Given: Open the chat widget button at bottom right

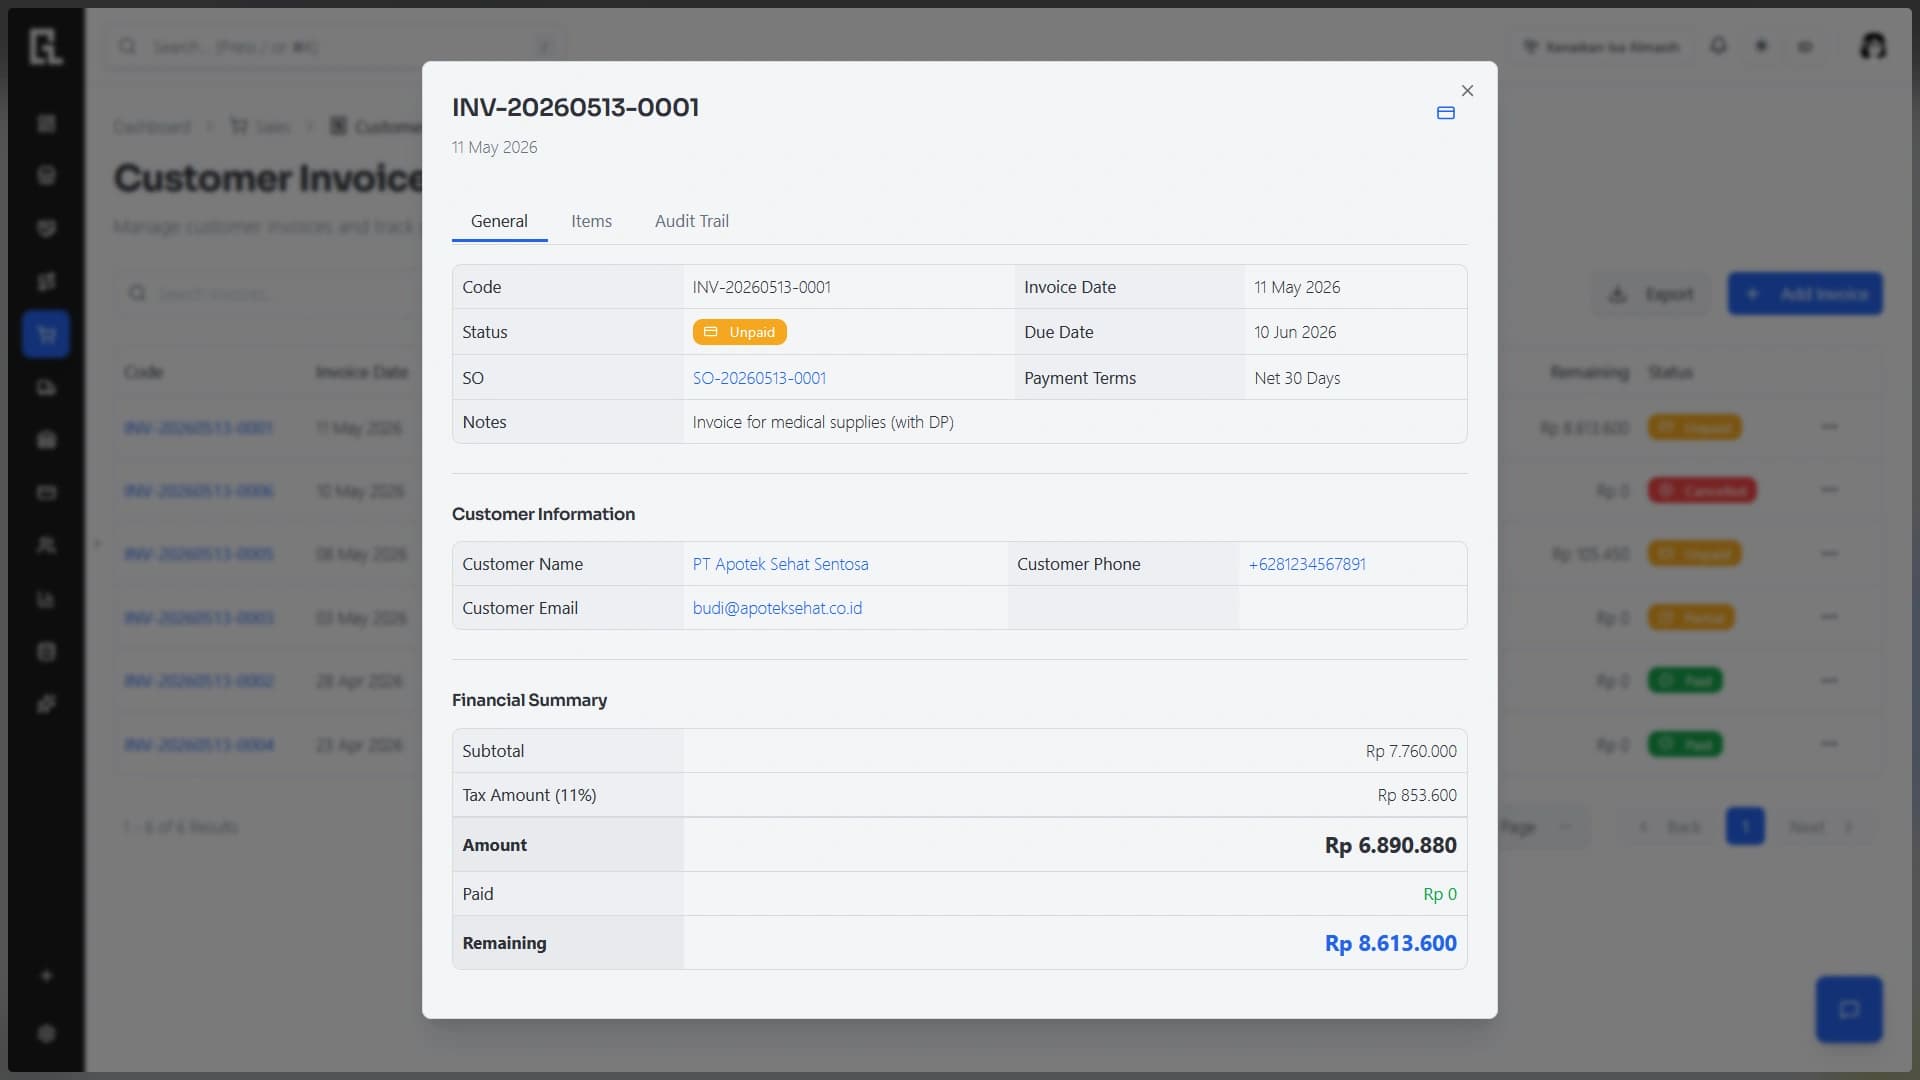Looking at the screenshot, I should click(1849, 1009).
